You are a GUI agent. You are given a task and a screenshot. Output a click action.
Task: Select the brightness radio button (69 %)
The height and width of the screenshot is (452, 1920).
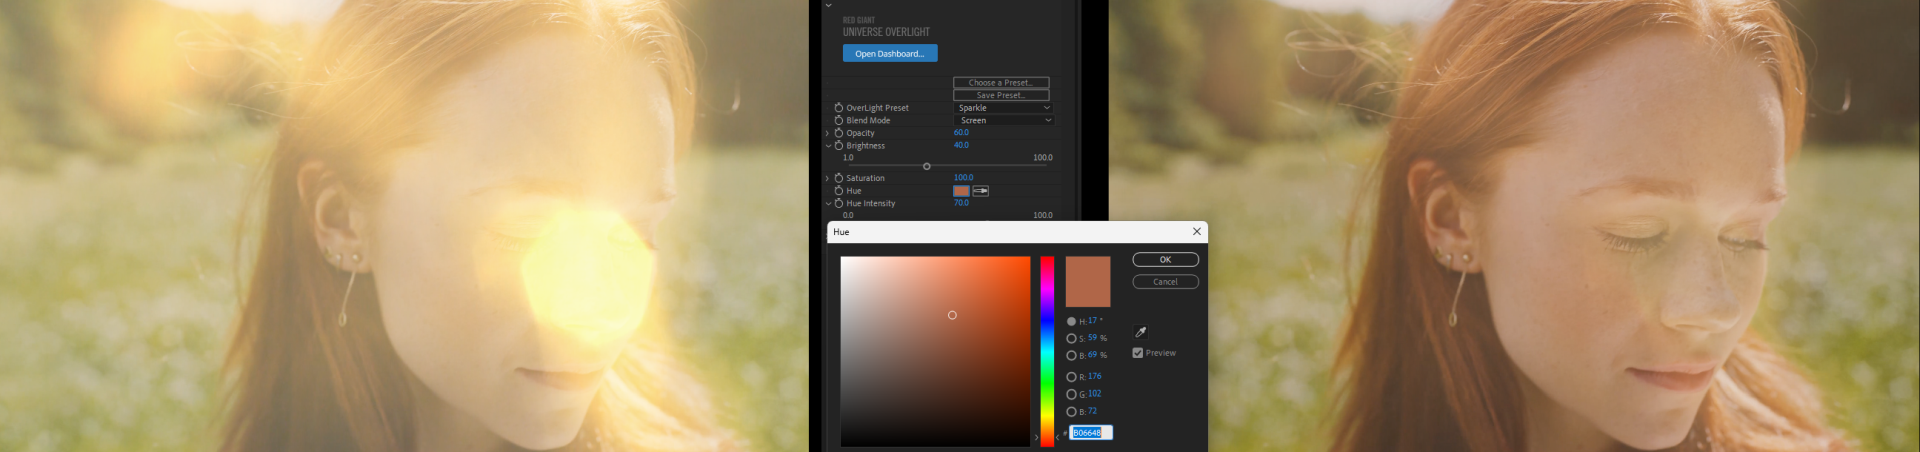pyautogui.click(x=1071, y=355)
